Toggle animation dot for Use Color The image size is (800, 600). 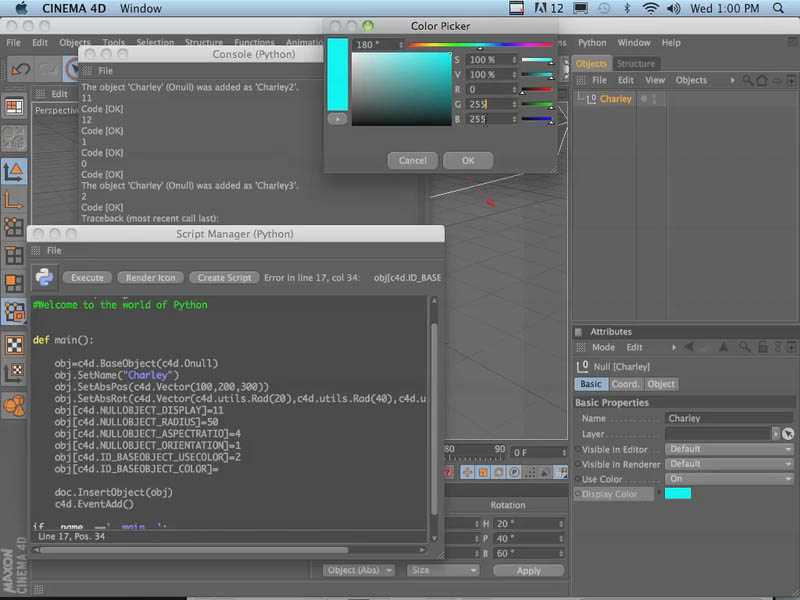coord(578,479)
